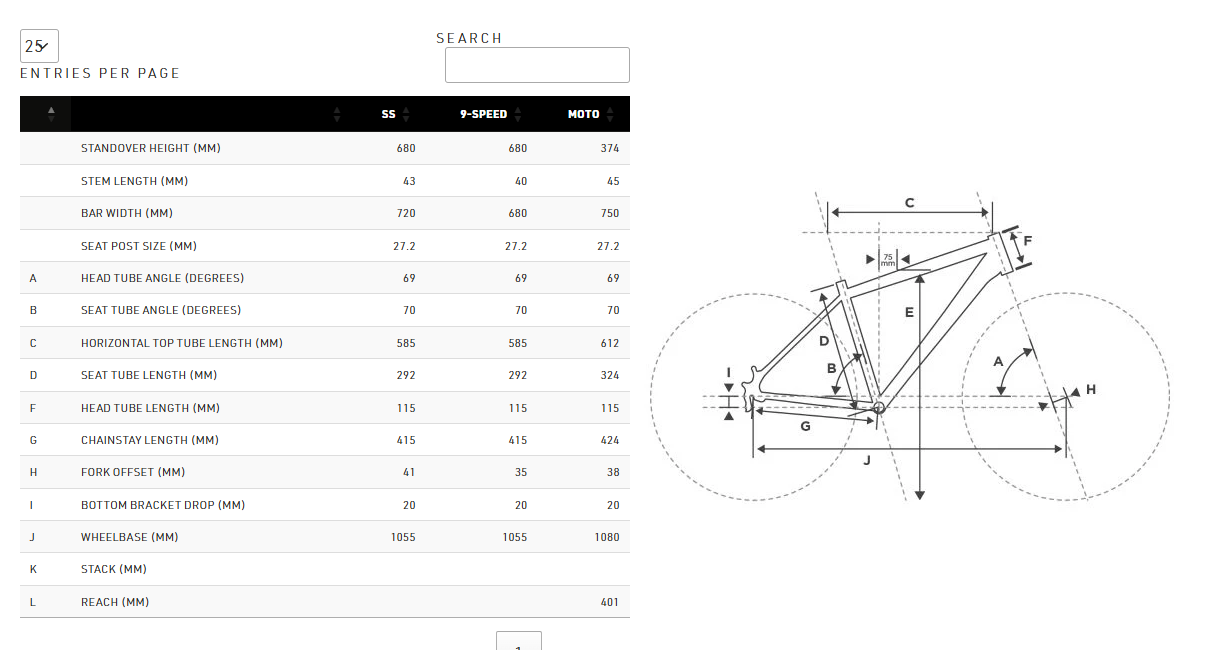
Task: Open the entries per page dropdown
Action: pos(39,46)
